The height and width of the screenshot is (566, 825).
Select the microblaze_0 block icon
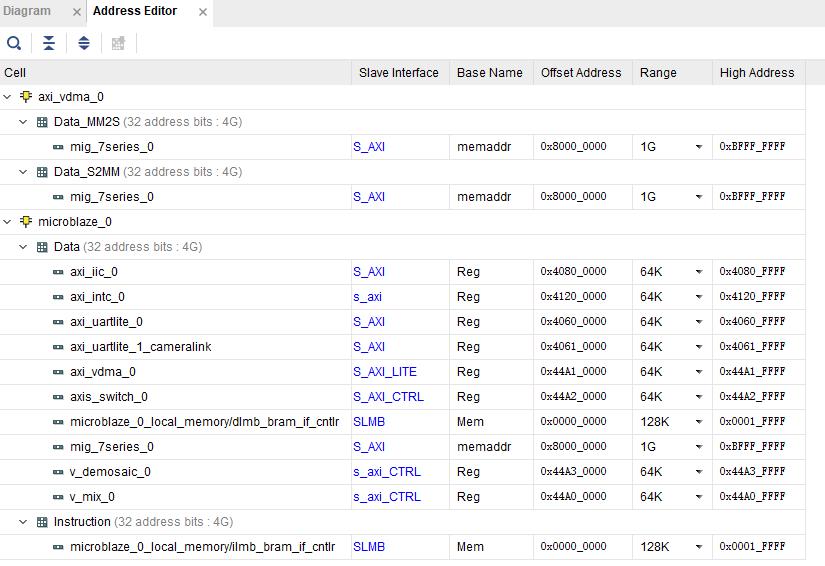pyautogui.click(x=26, y=222)
